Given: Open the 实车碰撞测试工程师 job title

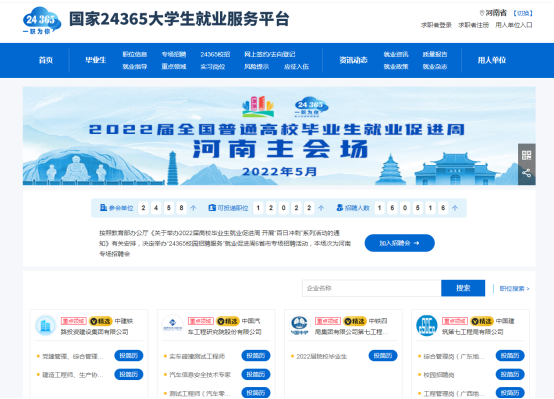Looking at the screenshot, I should [x=197, y=356].
